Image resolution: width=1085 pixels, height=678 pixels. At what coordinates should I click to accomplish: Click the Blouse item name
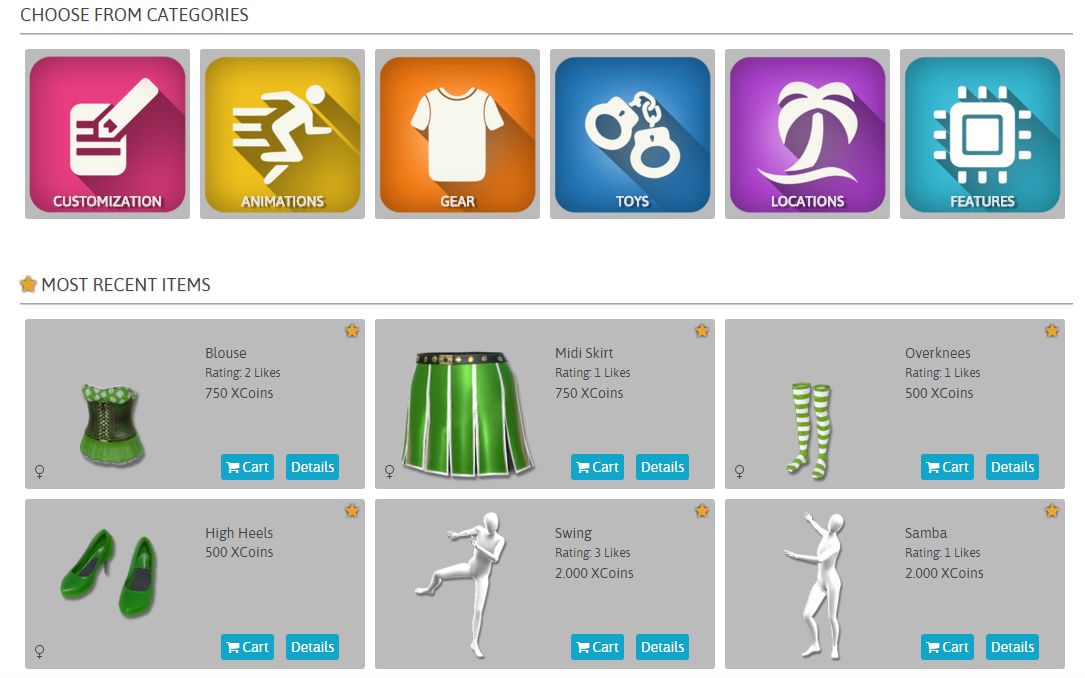(x=226, y=353)
